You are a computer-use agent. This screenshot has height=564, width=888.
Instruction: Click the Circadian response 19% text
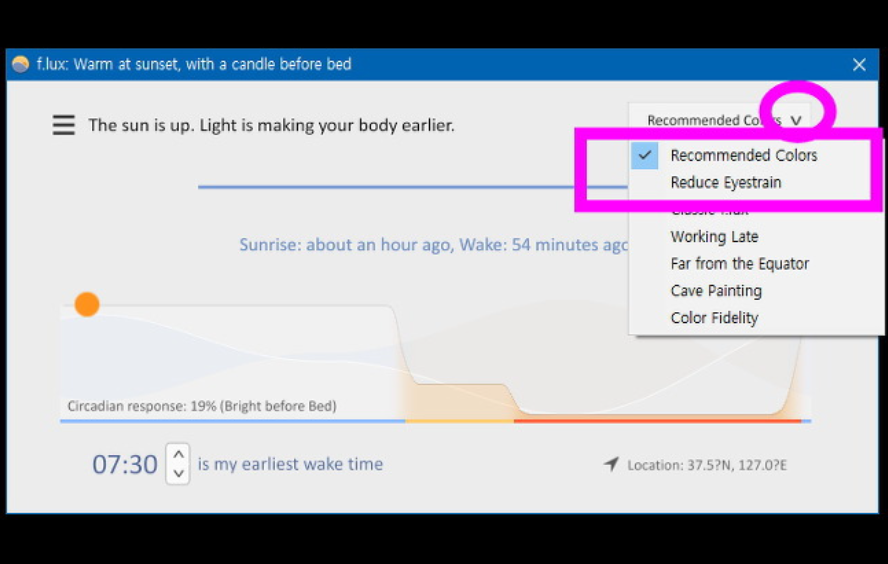pos(202,406)
